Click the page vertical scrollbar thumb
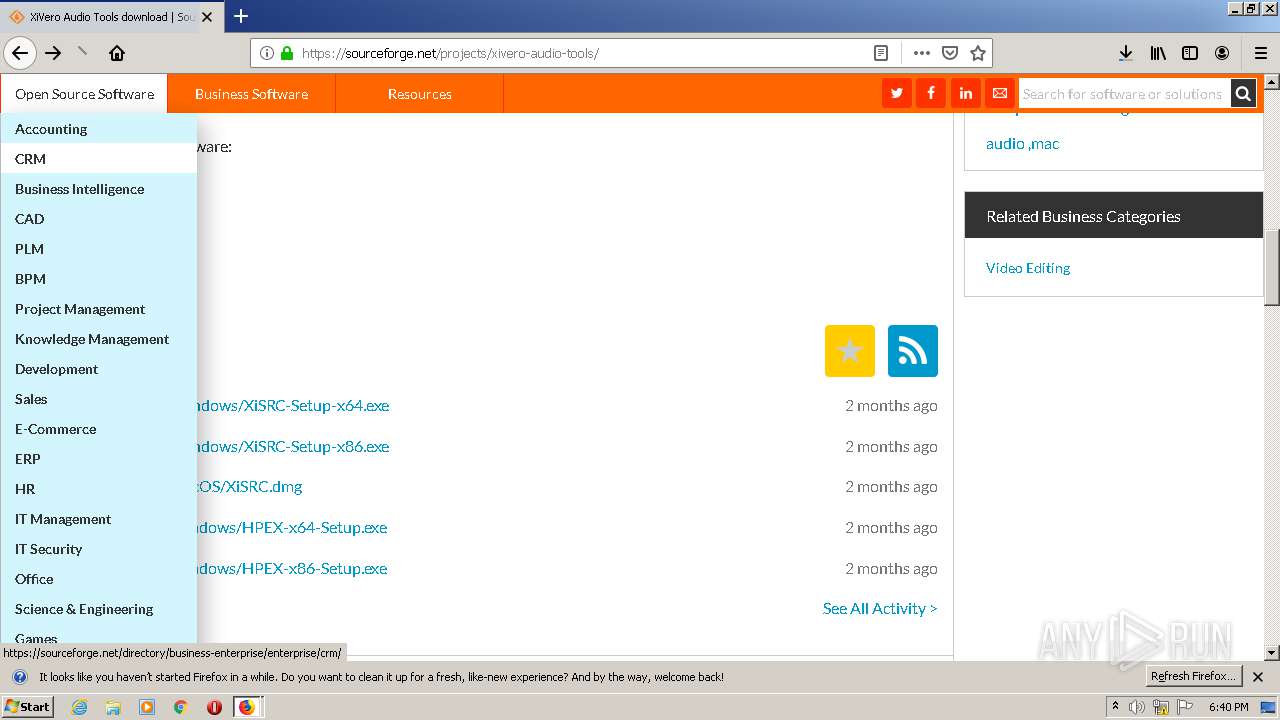The height and width of the screenshot is (720, 1280). click(1272, 268)
